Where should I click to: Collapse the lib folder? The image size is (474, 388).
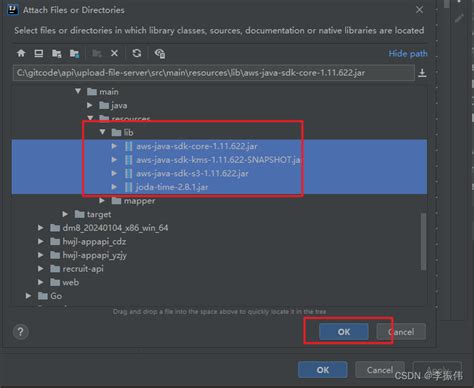click(103, 132)
